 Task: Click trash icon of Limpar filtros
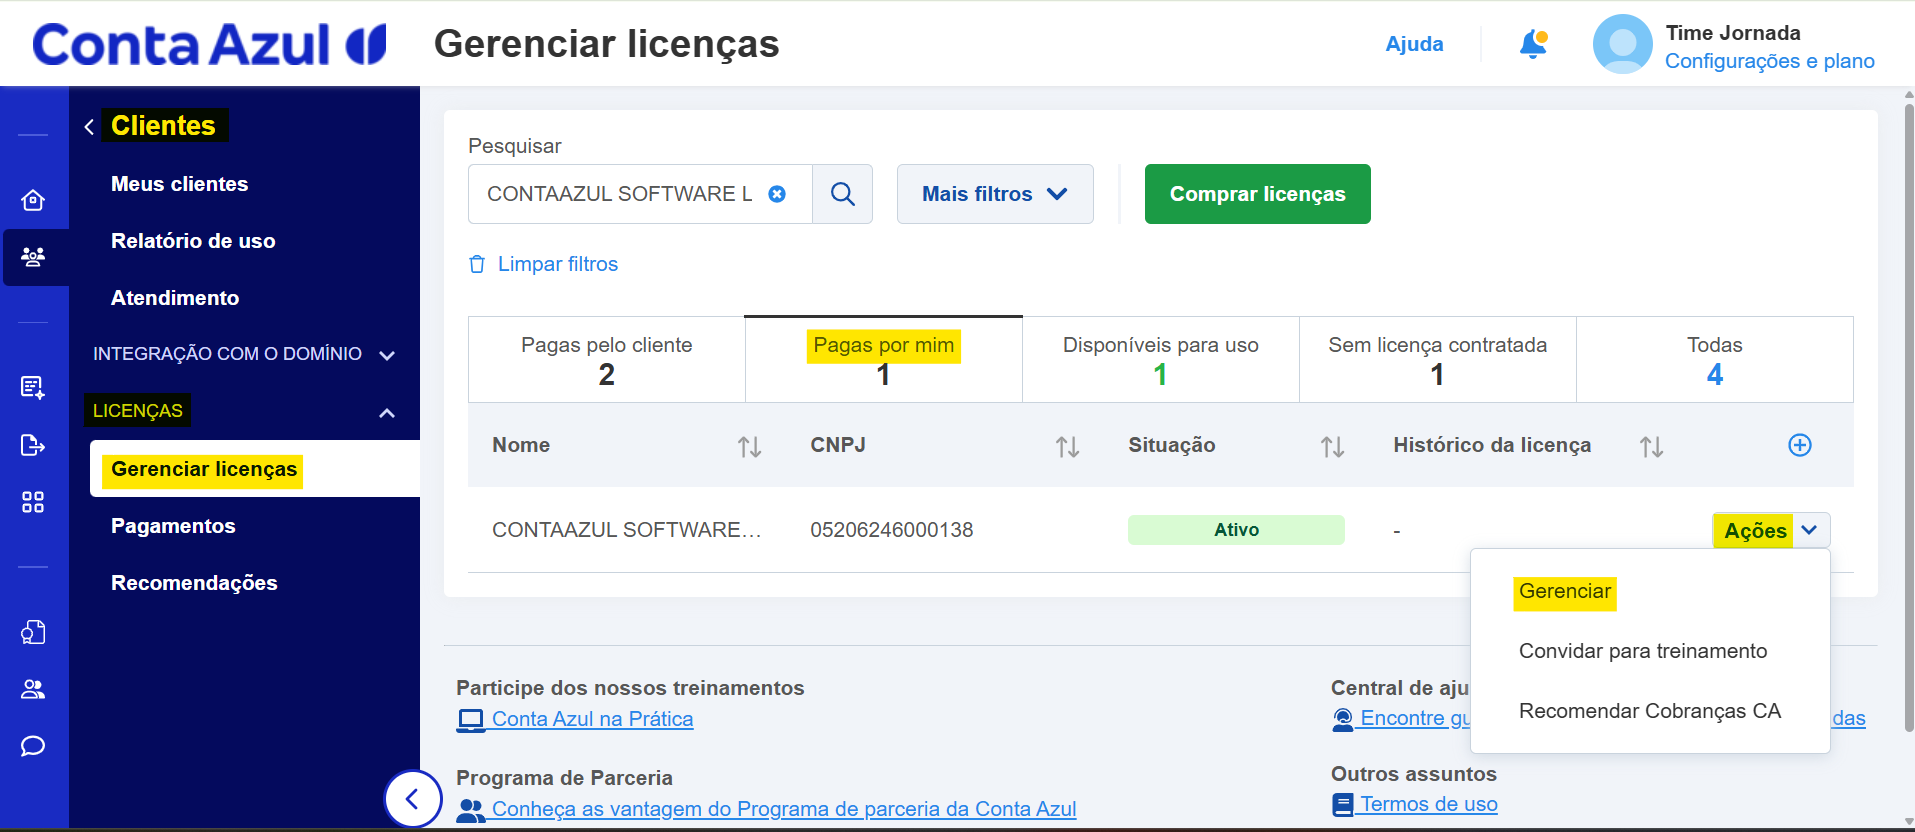(477, 264)
